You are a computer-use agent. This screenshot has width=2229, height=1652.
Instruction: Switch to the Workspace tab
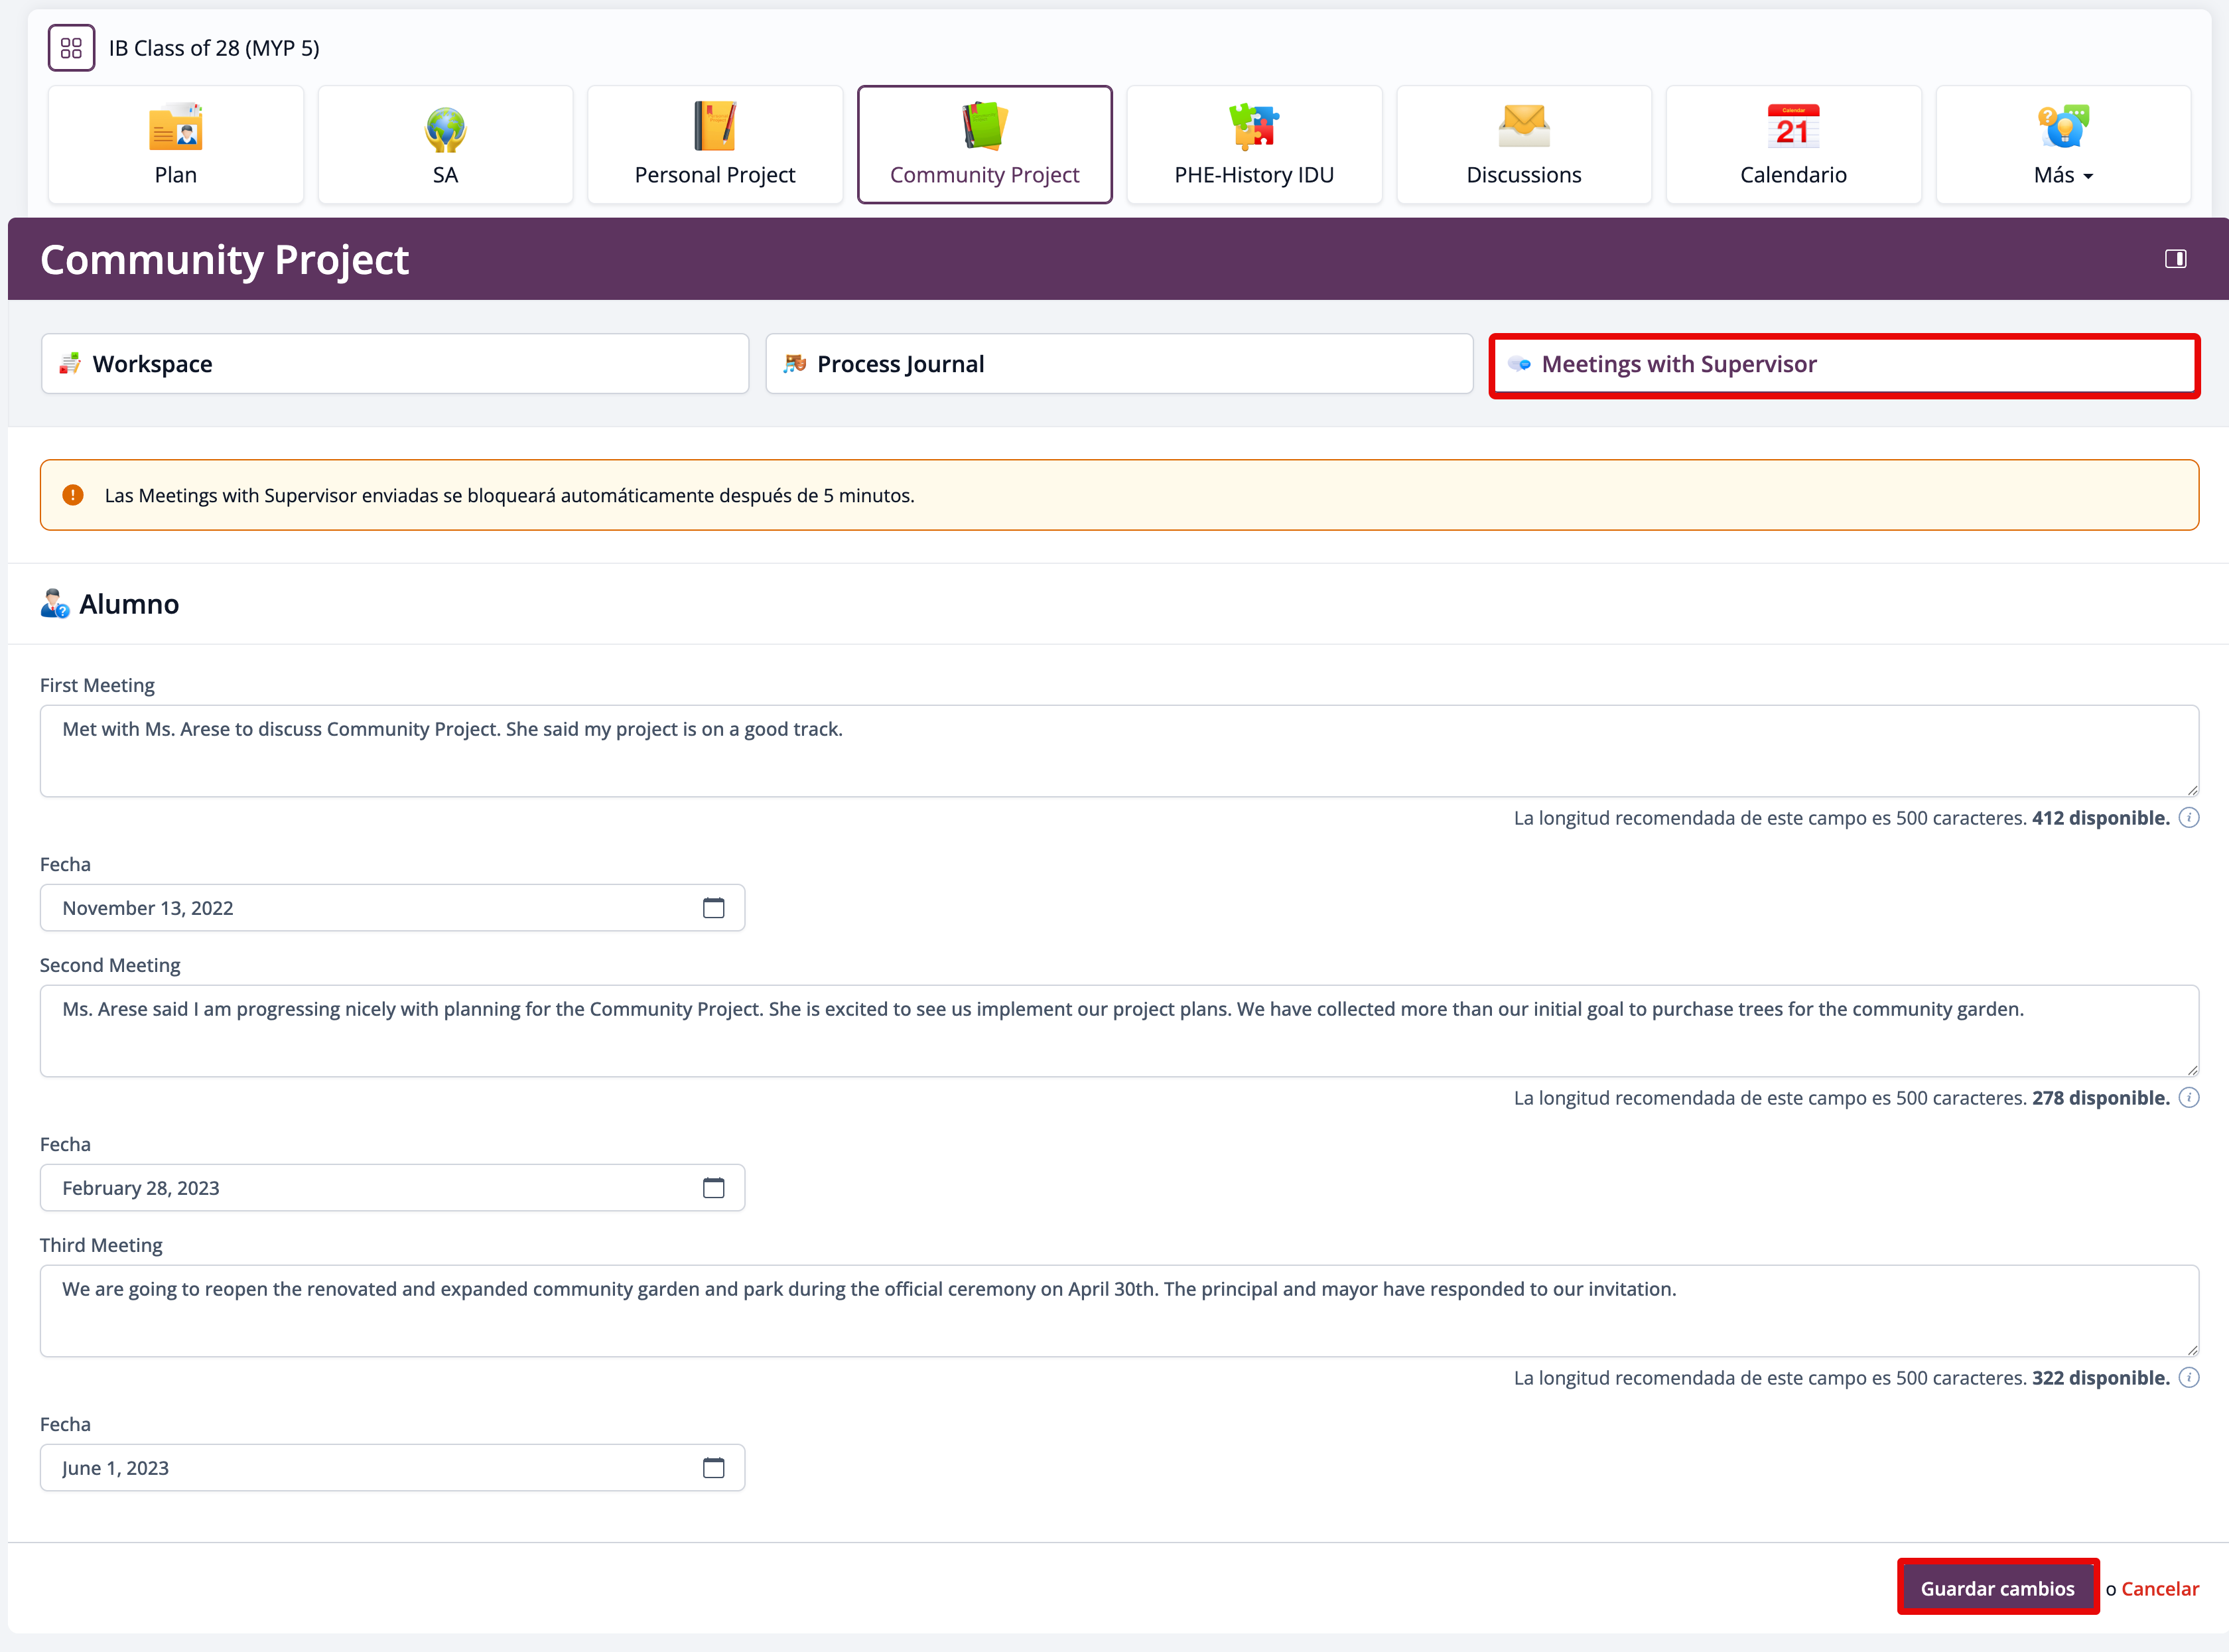tap(395, 364)
